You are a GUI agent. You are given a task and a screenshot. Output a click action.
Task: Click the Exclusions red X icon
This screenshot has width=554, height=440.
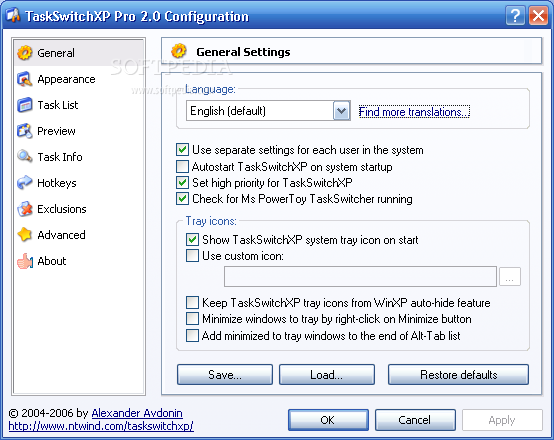(x=25, y=209)
